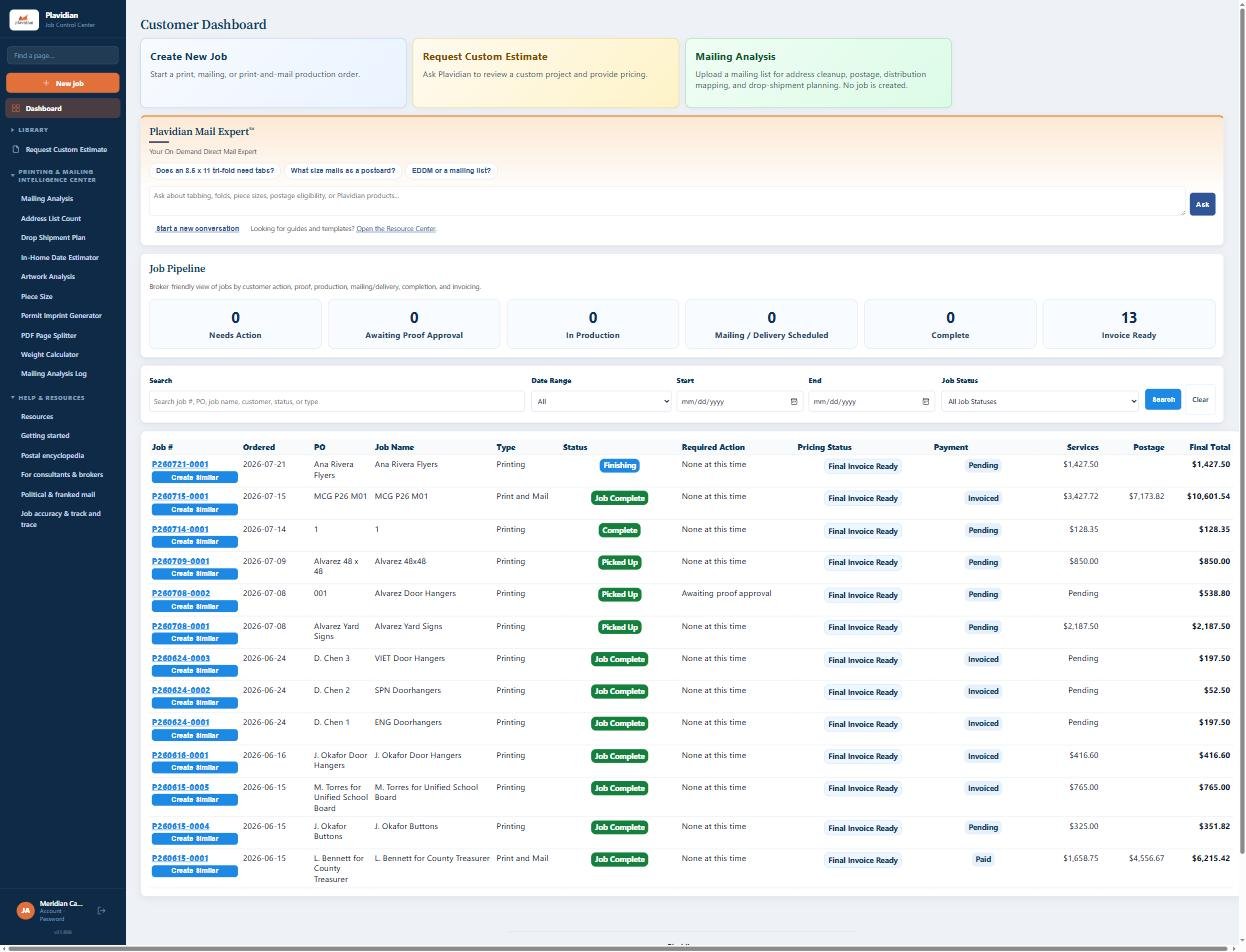
Task: Open the Create New Job card
Action: coord(273,73)
